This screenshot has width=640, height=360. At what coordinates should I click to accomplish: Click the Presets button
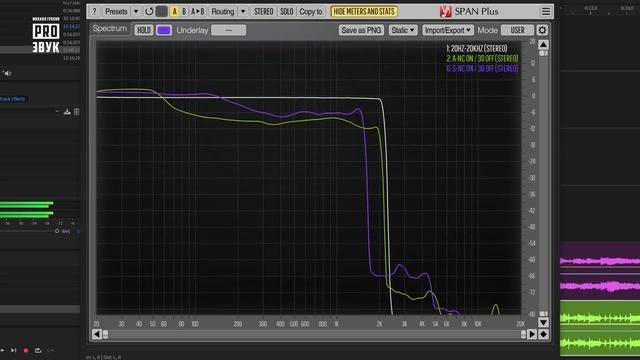[116, 11]
